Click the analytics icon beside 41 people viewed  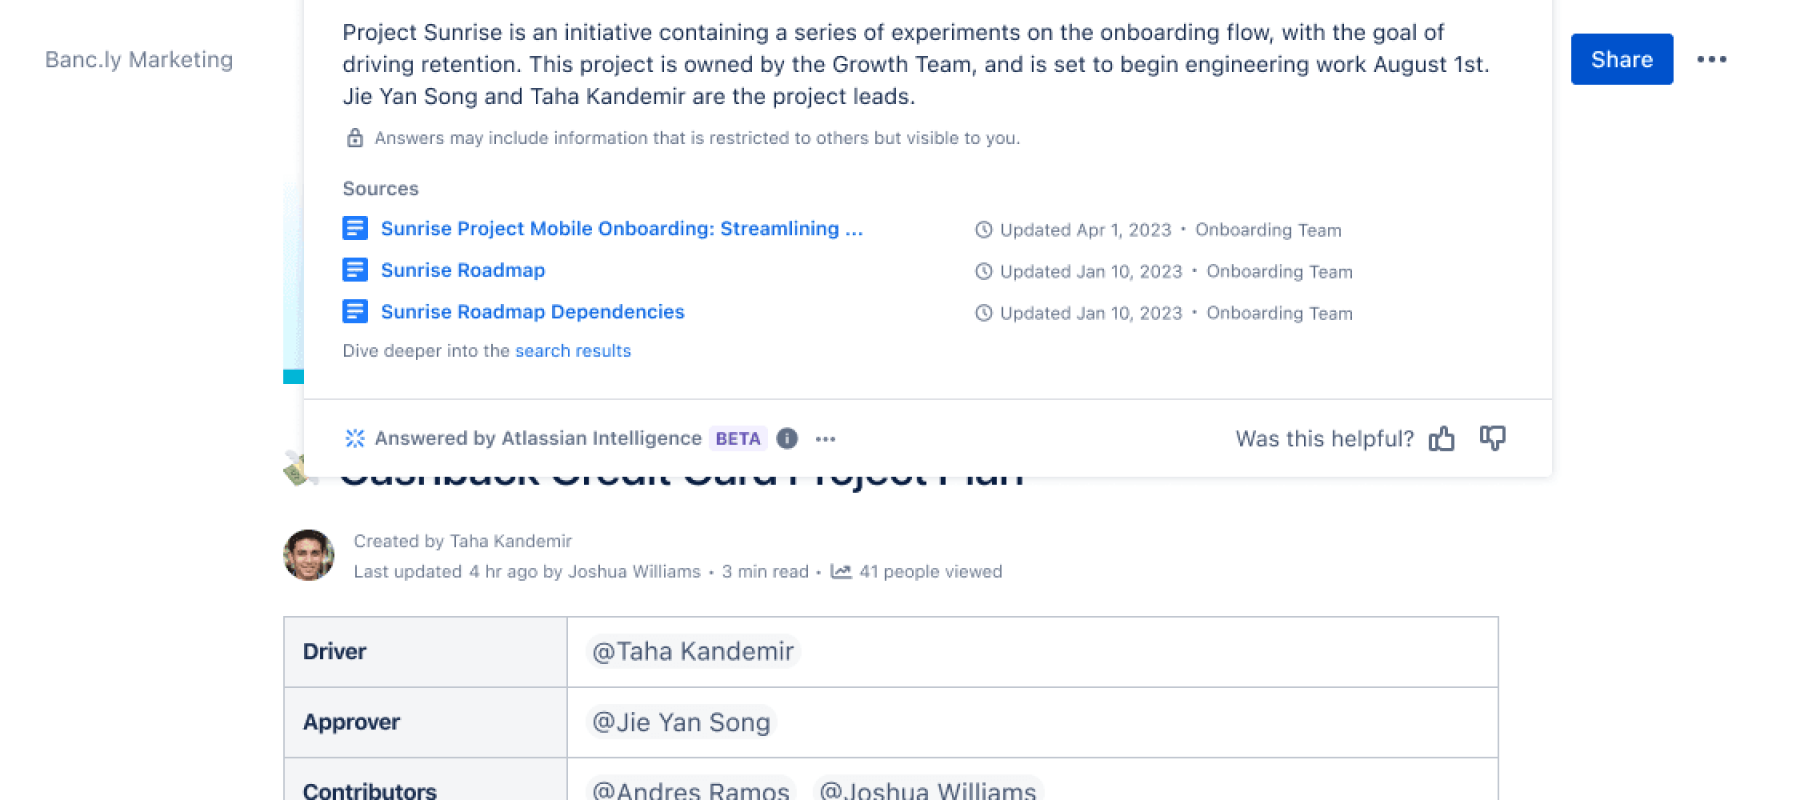841,571
